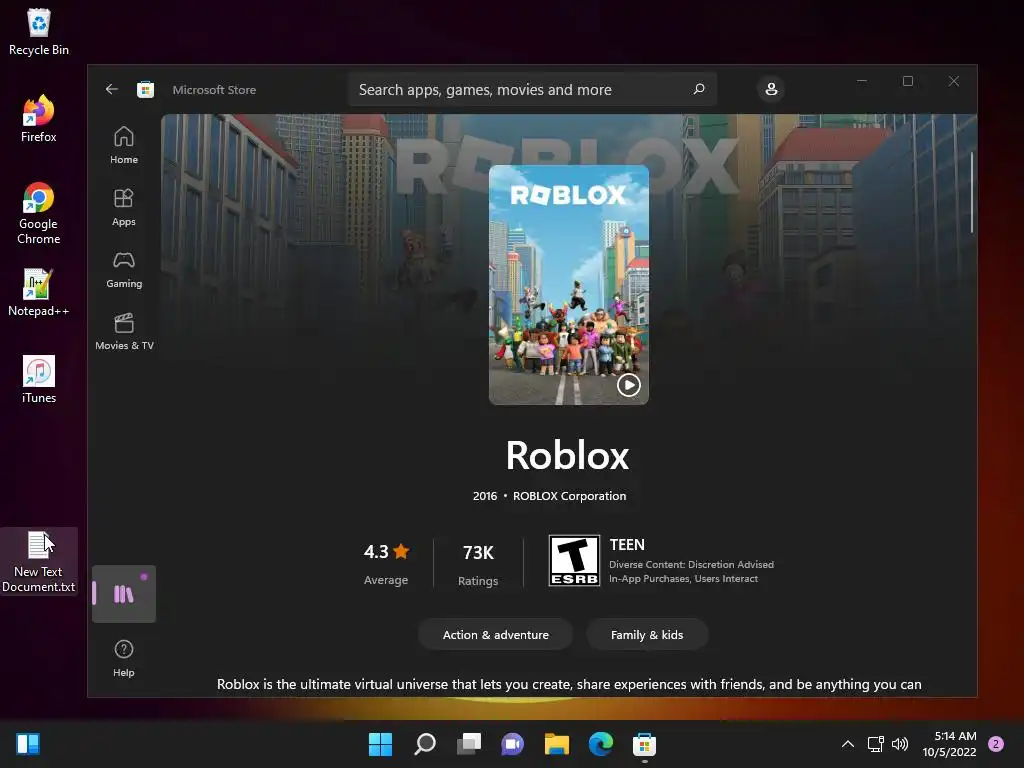Open the Library icon in sidebar

coord(123,594)
